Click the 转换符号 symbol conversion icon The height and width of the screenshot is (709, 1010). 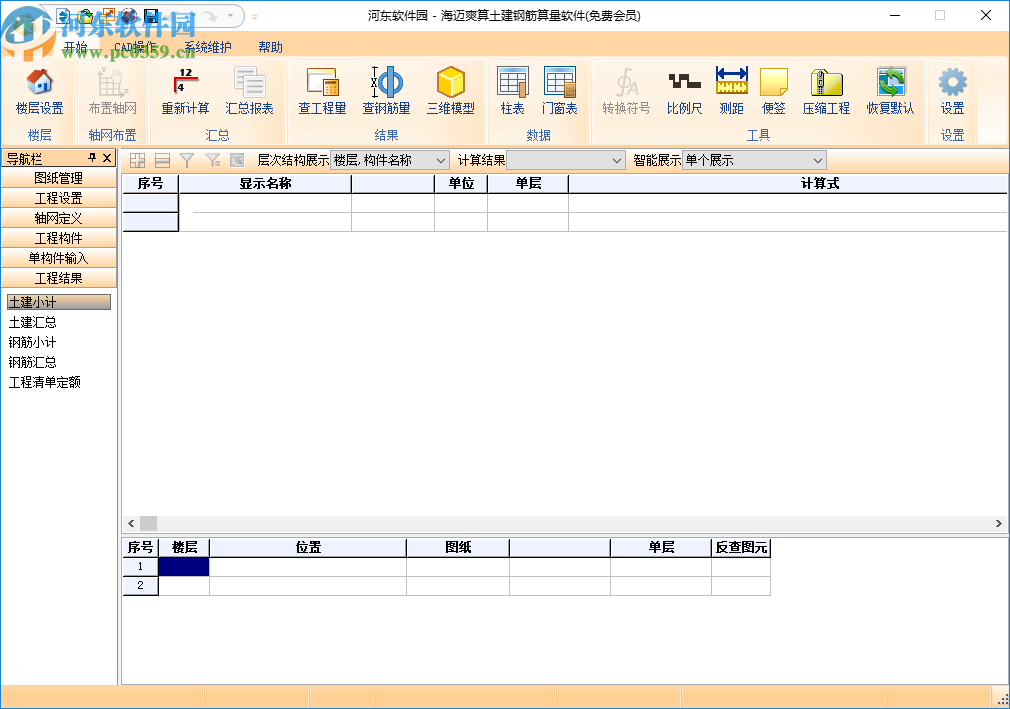click(626, 92)
